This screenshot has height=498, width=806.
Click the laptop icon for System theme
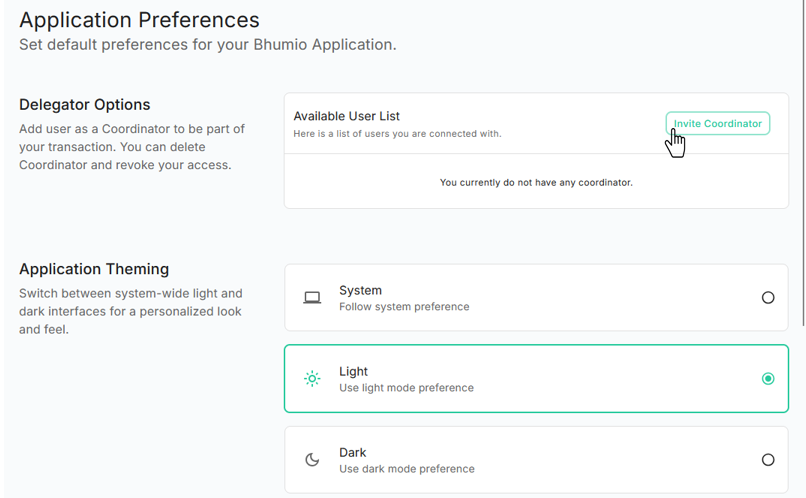(312, 298)
